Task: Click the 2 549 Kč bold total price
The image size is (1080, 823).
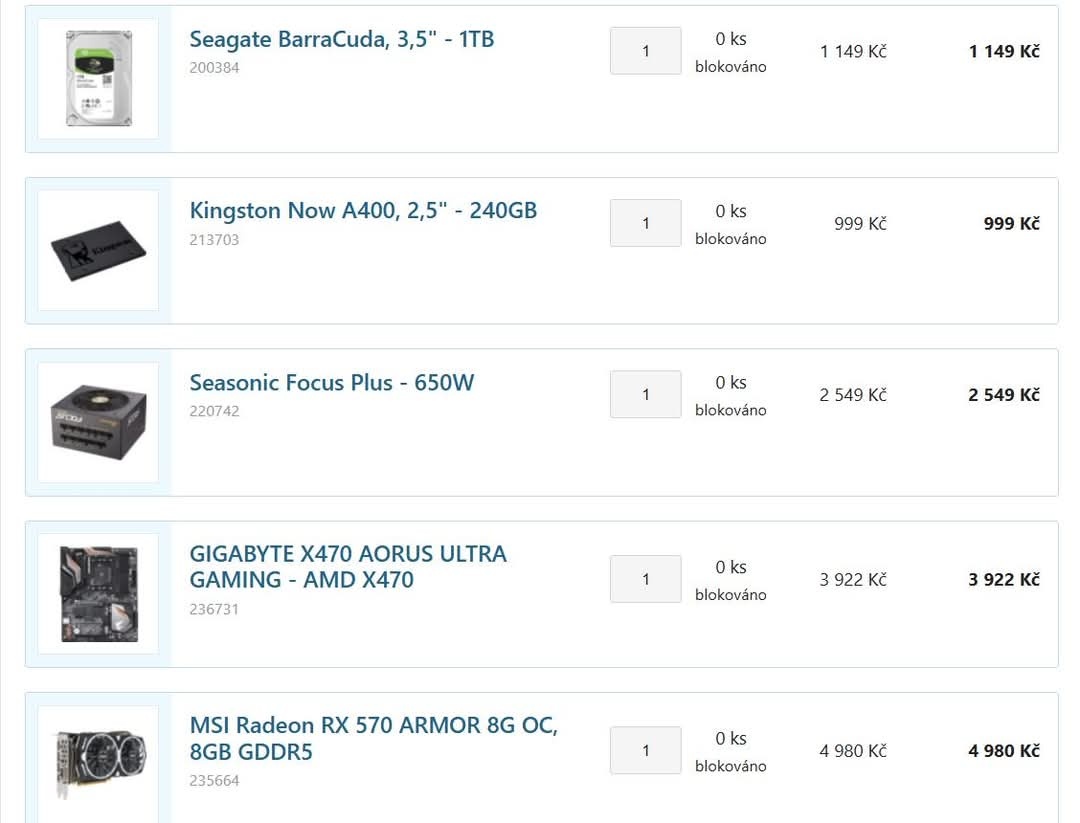Action: [1004, 395]
